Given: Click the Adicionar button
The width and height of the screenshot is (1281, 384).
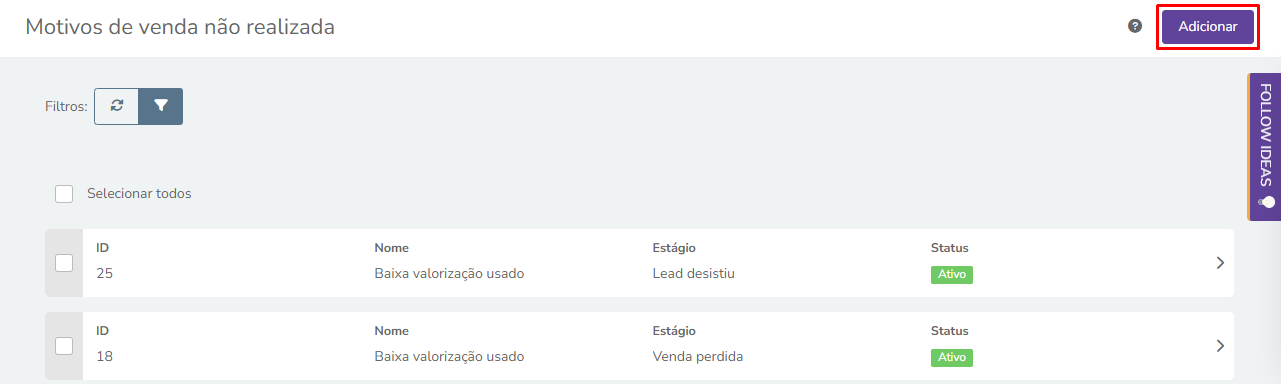Looking at the screenshot, I should coord(1208,27).
